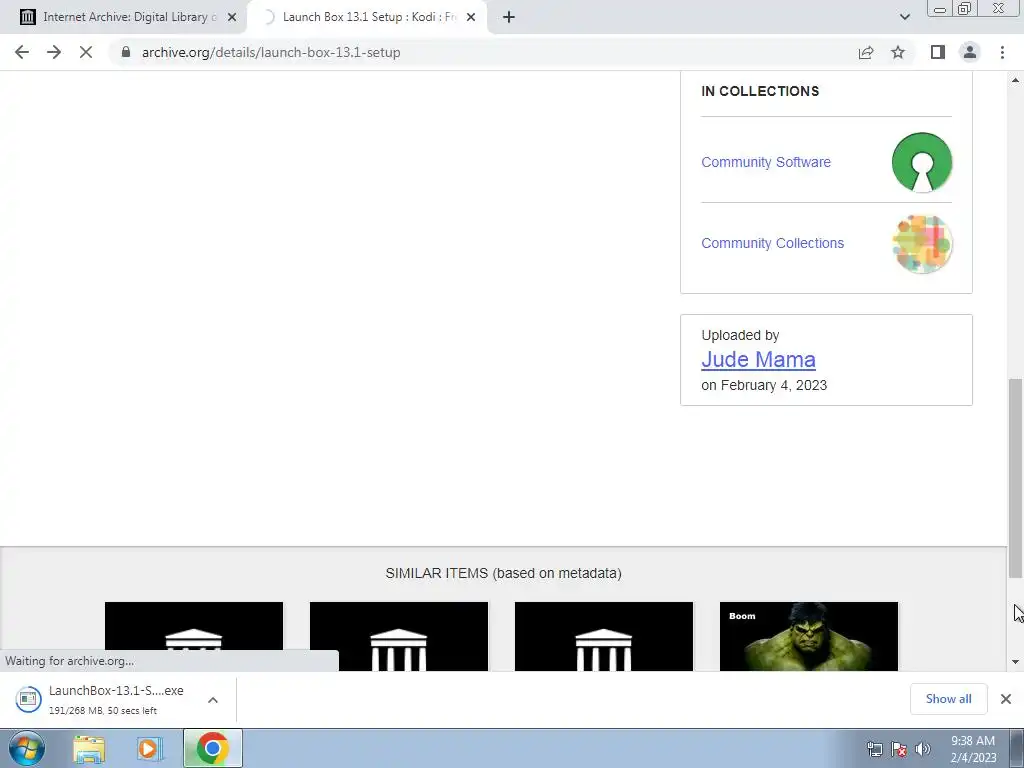Viewport: 1024px width, 768px height.
Task: Click Community Software green logo
Action: [921, 162]
